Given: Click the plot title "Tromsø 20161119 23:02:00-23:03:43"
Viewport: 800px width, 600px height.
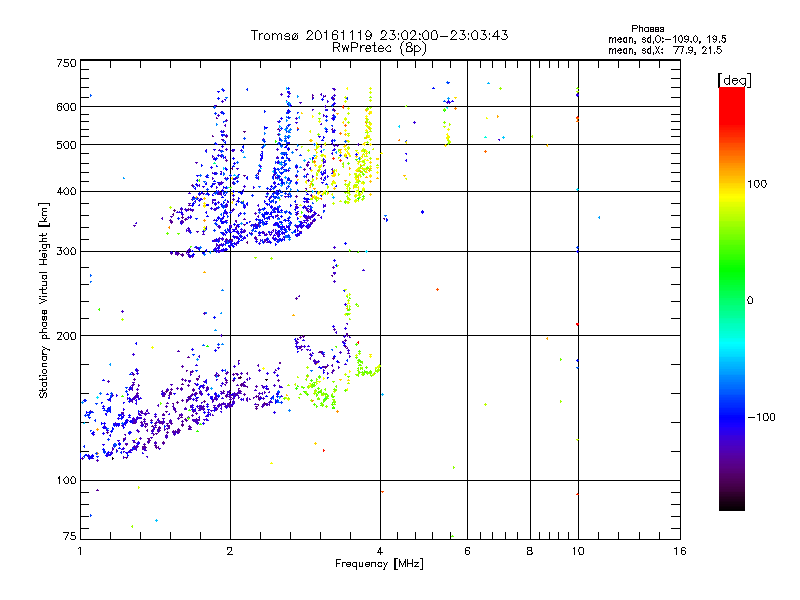Looking at the screenshot, I should pyautogui.click(x=379, y=35).
